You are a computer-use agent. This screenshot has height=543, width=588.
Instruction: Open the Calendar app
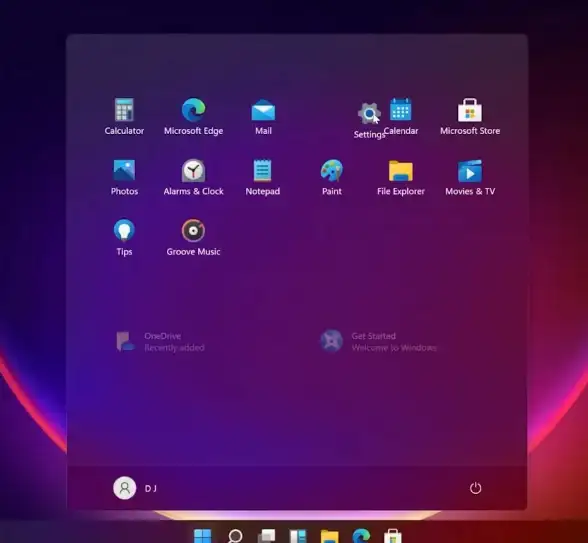[x=401, y=116]
